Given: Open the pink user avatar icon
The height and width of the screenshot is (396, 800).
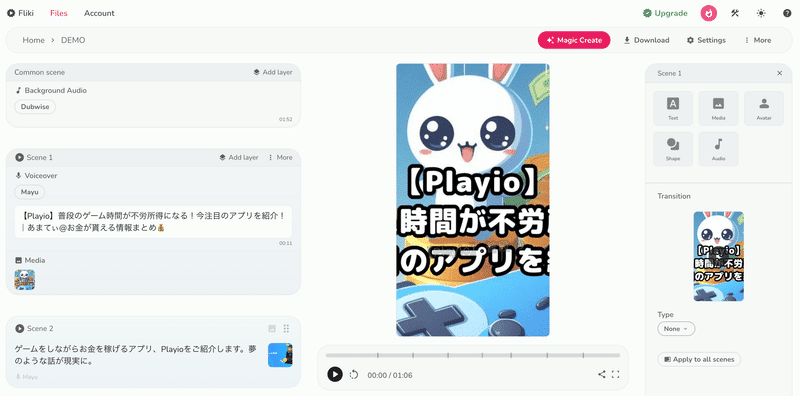Looking at the screenshot, I should click(709, 13).
